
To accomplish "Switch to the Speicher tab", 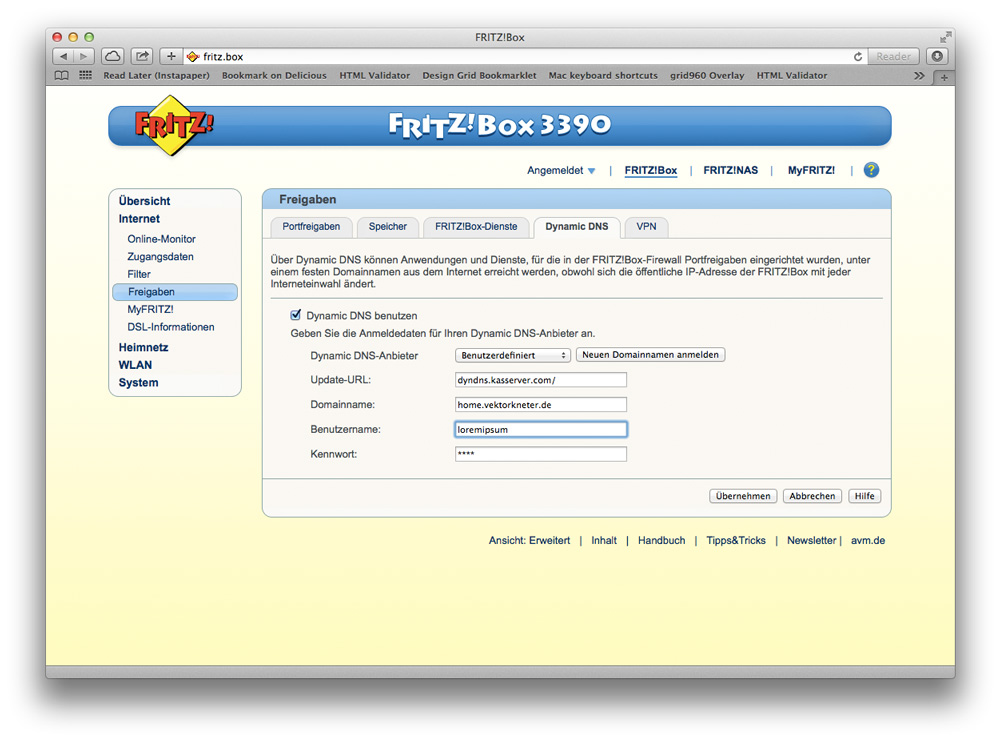I will tap(387, 226).
